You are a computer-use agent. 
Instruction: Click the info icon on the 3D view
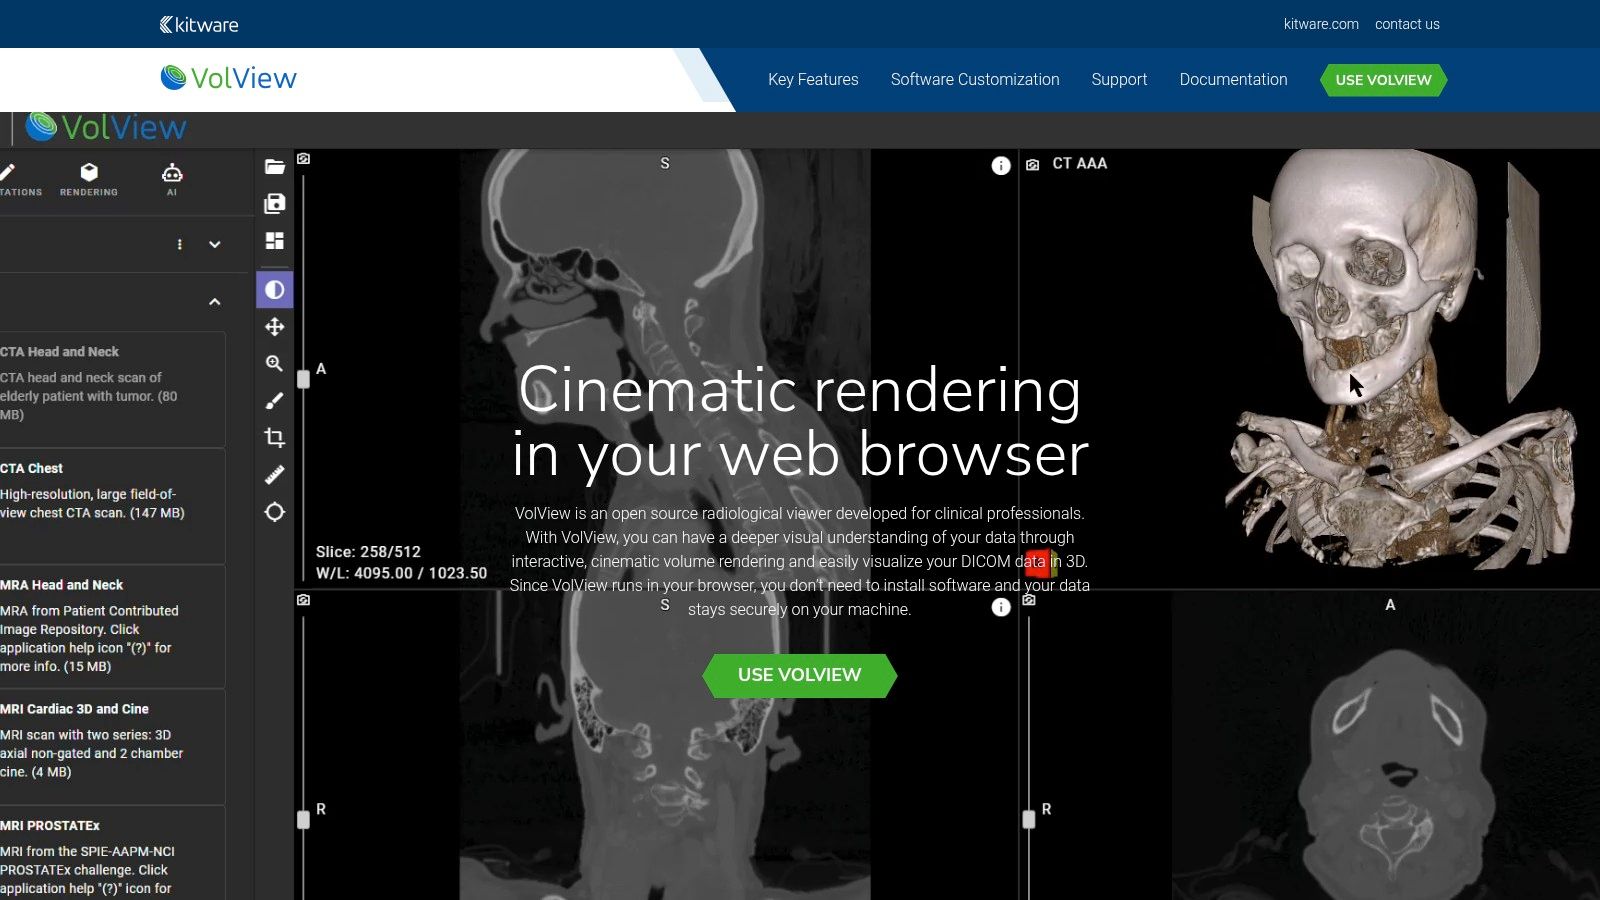click(1001, 166)
